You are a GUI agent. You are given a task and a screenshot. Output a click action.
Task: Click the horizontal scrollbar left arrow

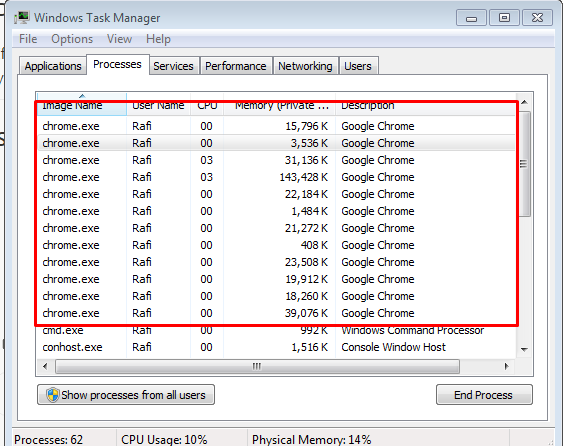pyautogui.click(x=45, y=366)
